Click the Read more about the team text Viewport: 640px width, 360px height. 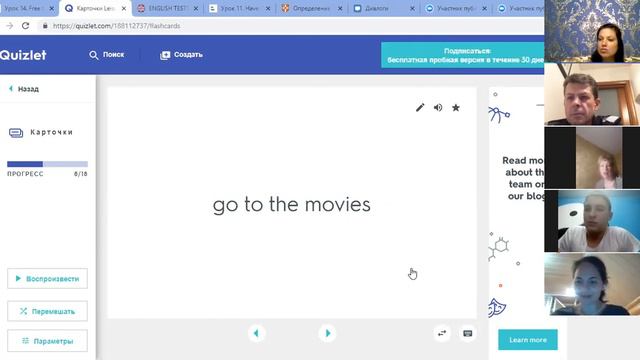point(524,178)
